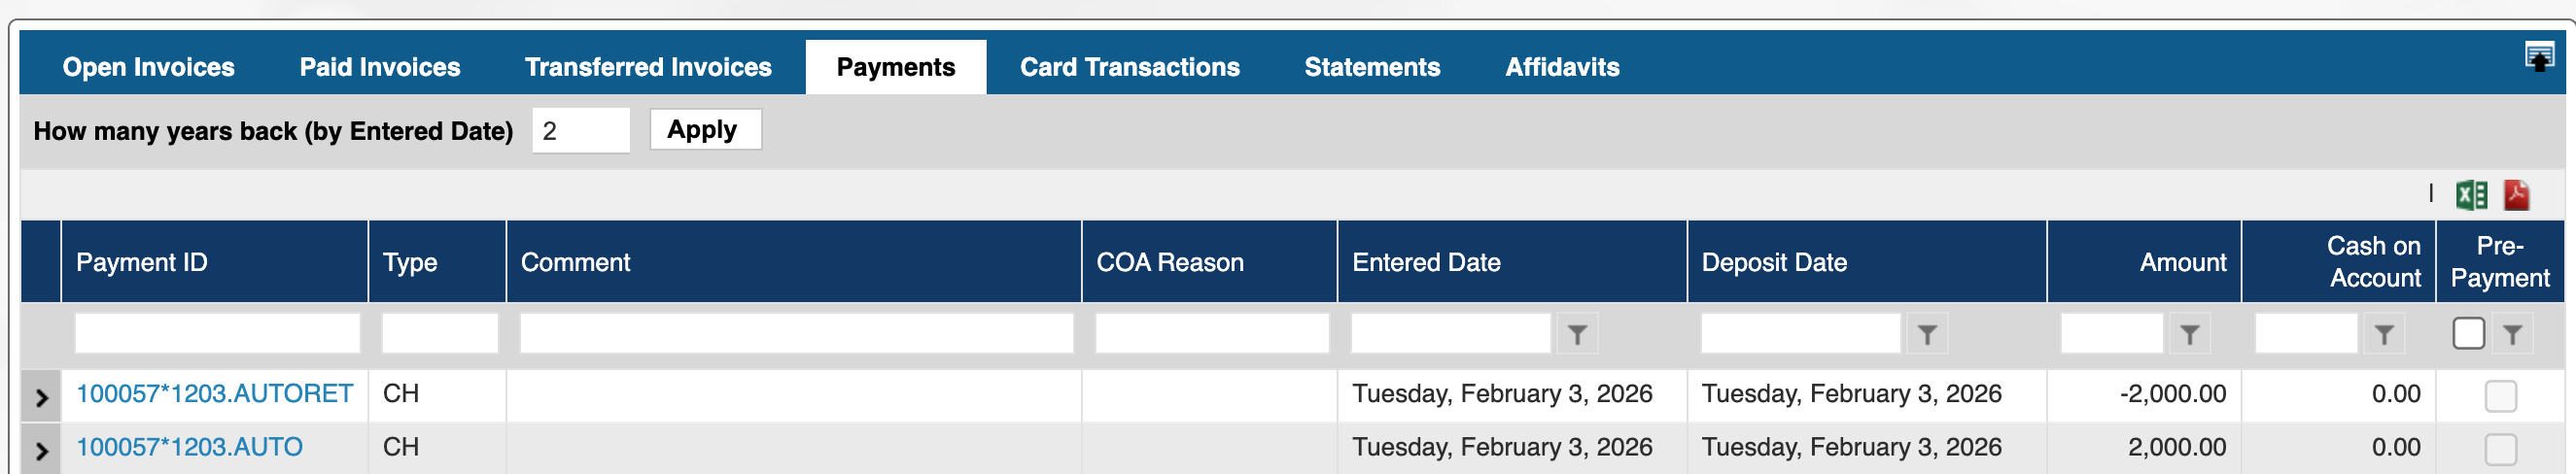Export payments grid to Excel
The width and height of the screenshot is (2576, 474).
2471,195
